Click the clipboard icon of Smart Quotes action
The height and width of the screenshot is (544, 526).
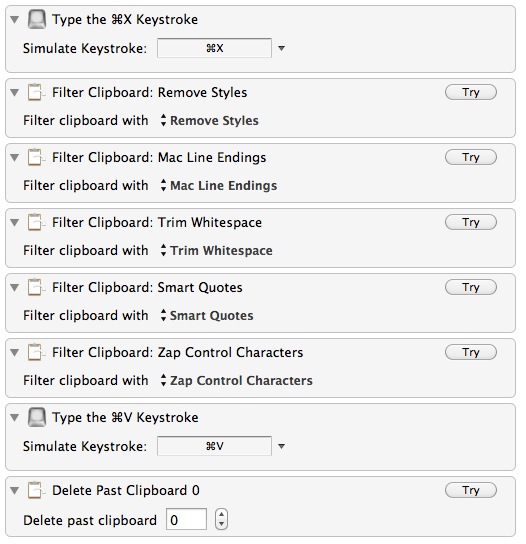tap(36, 287)
